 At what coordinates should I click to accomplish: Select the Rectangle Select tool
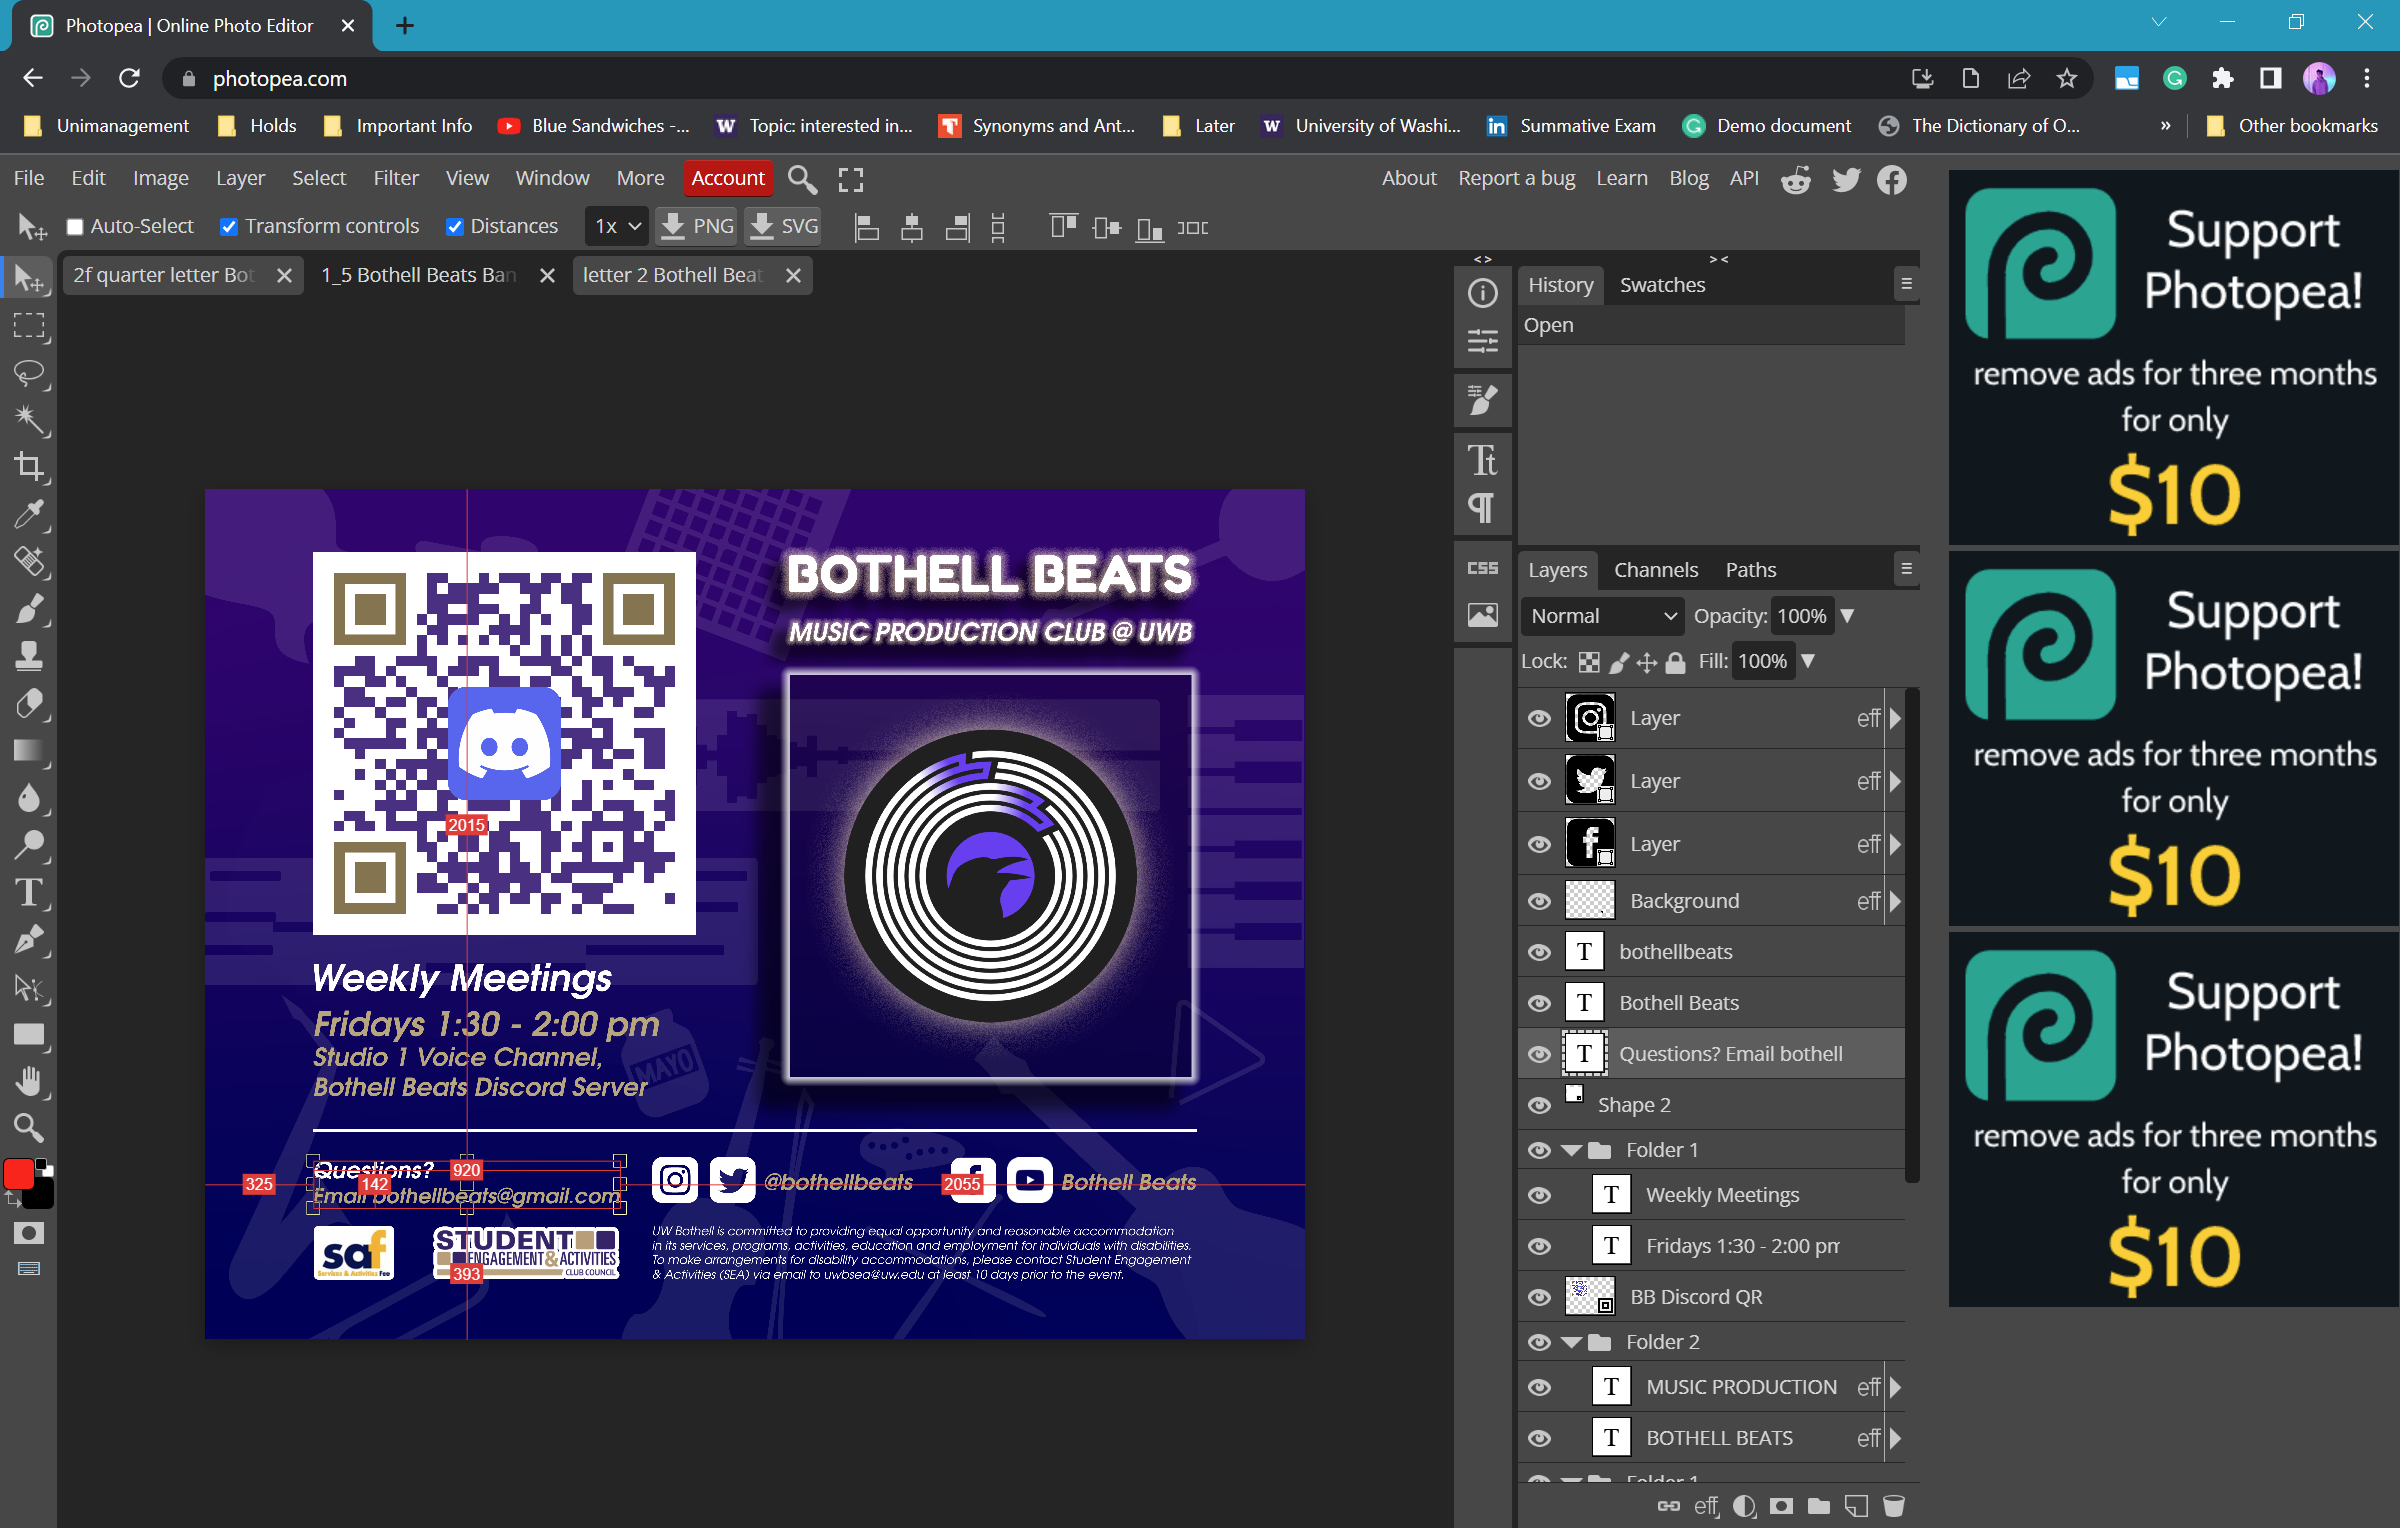click(x=29, y=326)
